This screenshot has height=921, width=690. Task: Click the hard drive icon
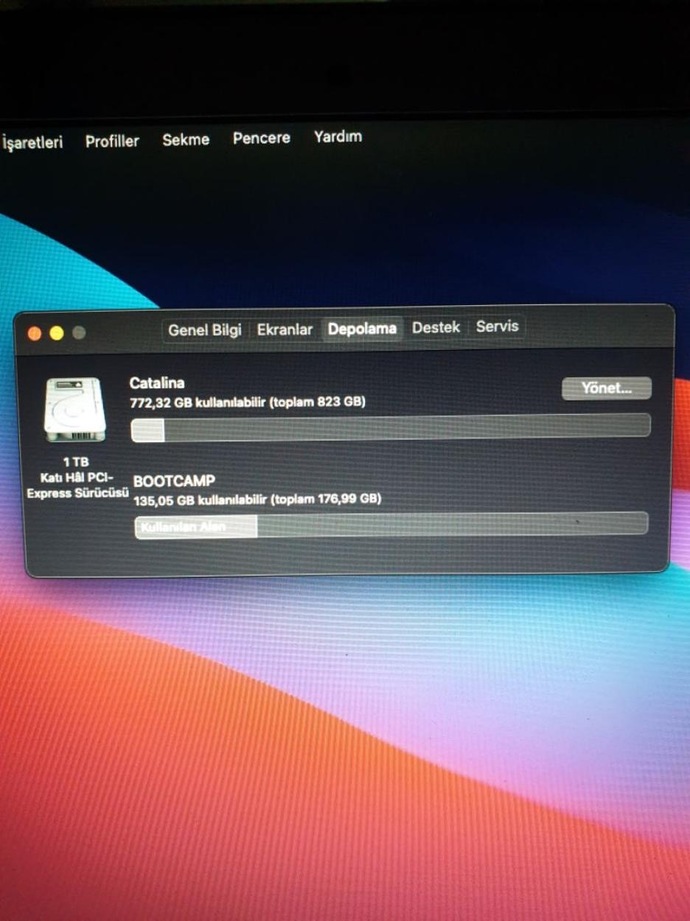[x=75, y=410]
